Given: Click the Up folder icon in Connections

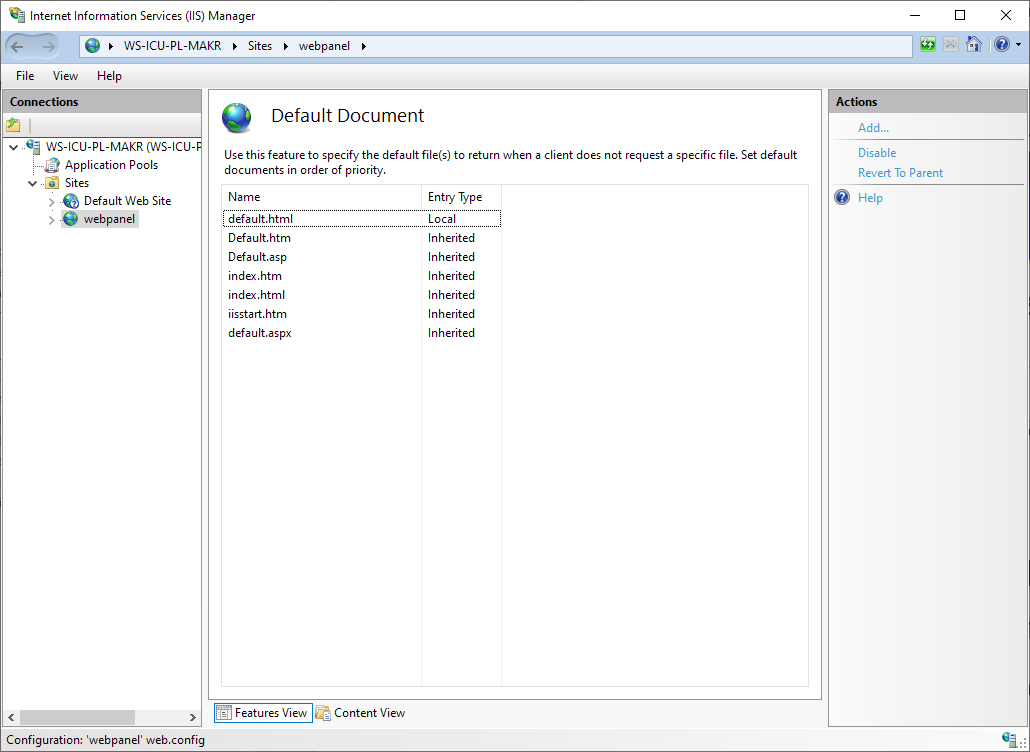Looking at the screenshot, I should [13, 126].
